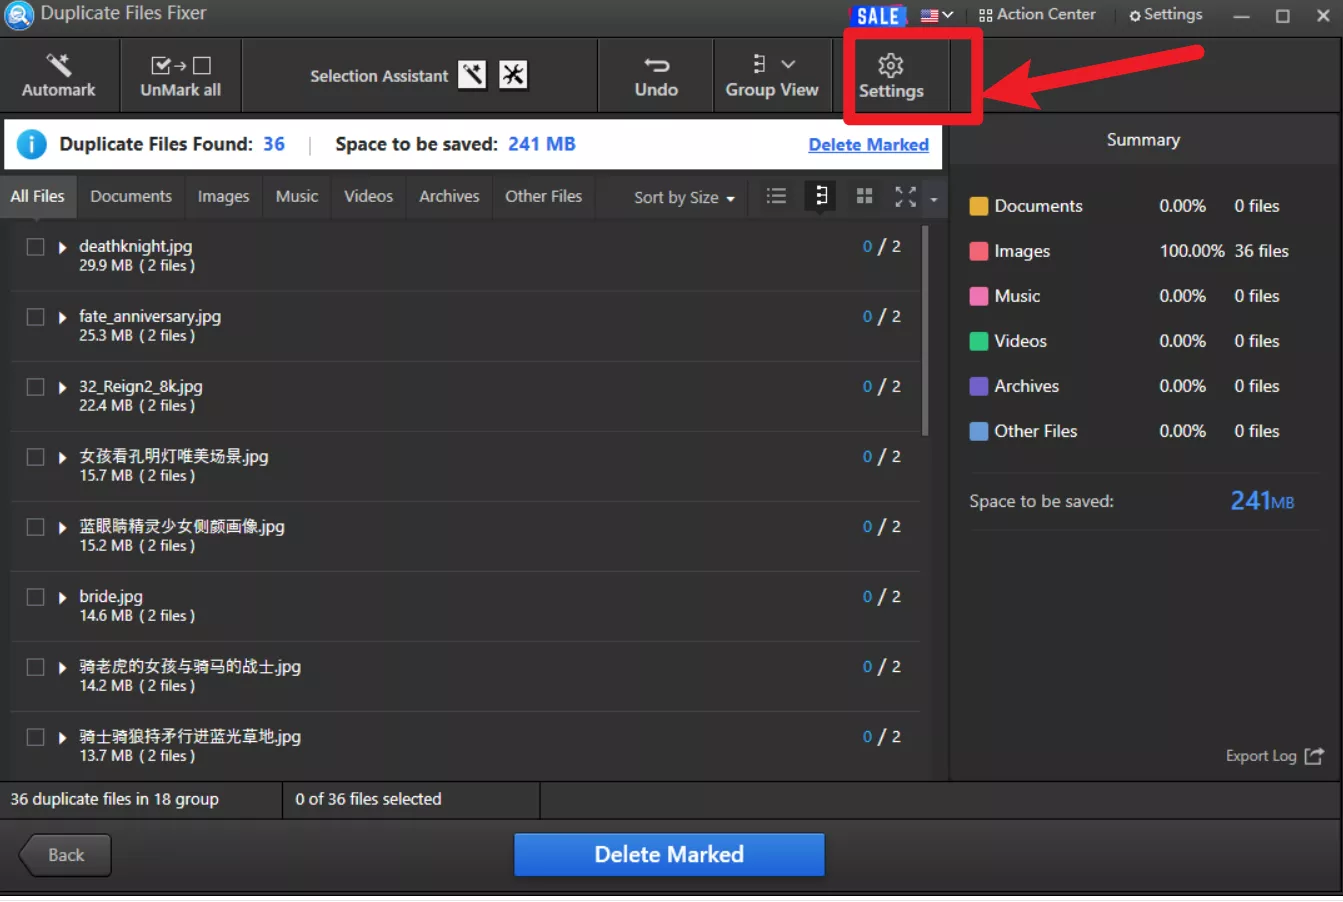1343x902 pixels.
Task: Open the Group View dropdown
Action: pyautogui.click(x=772, y=76)
